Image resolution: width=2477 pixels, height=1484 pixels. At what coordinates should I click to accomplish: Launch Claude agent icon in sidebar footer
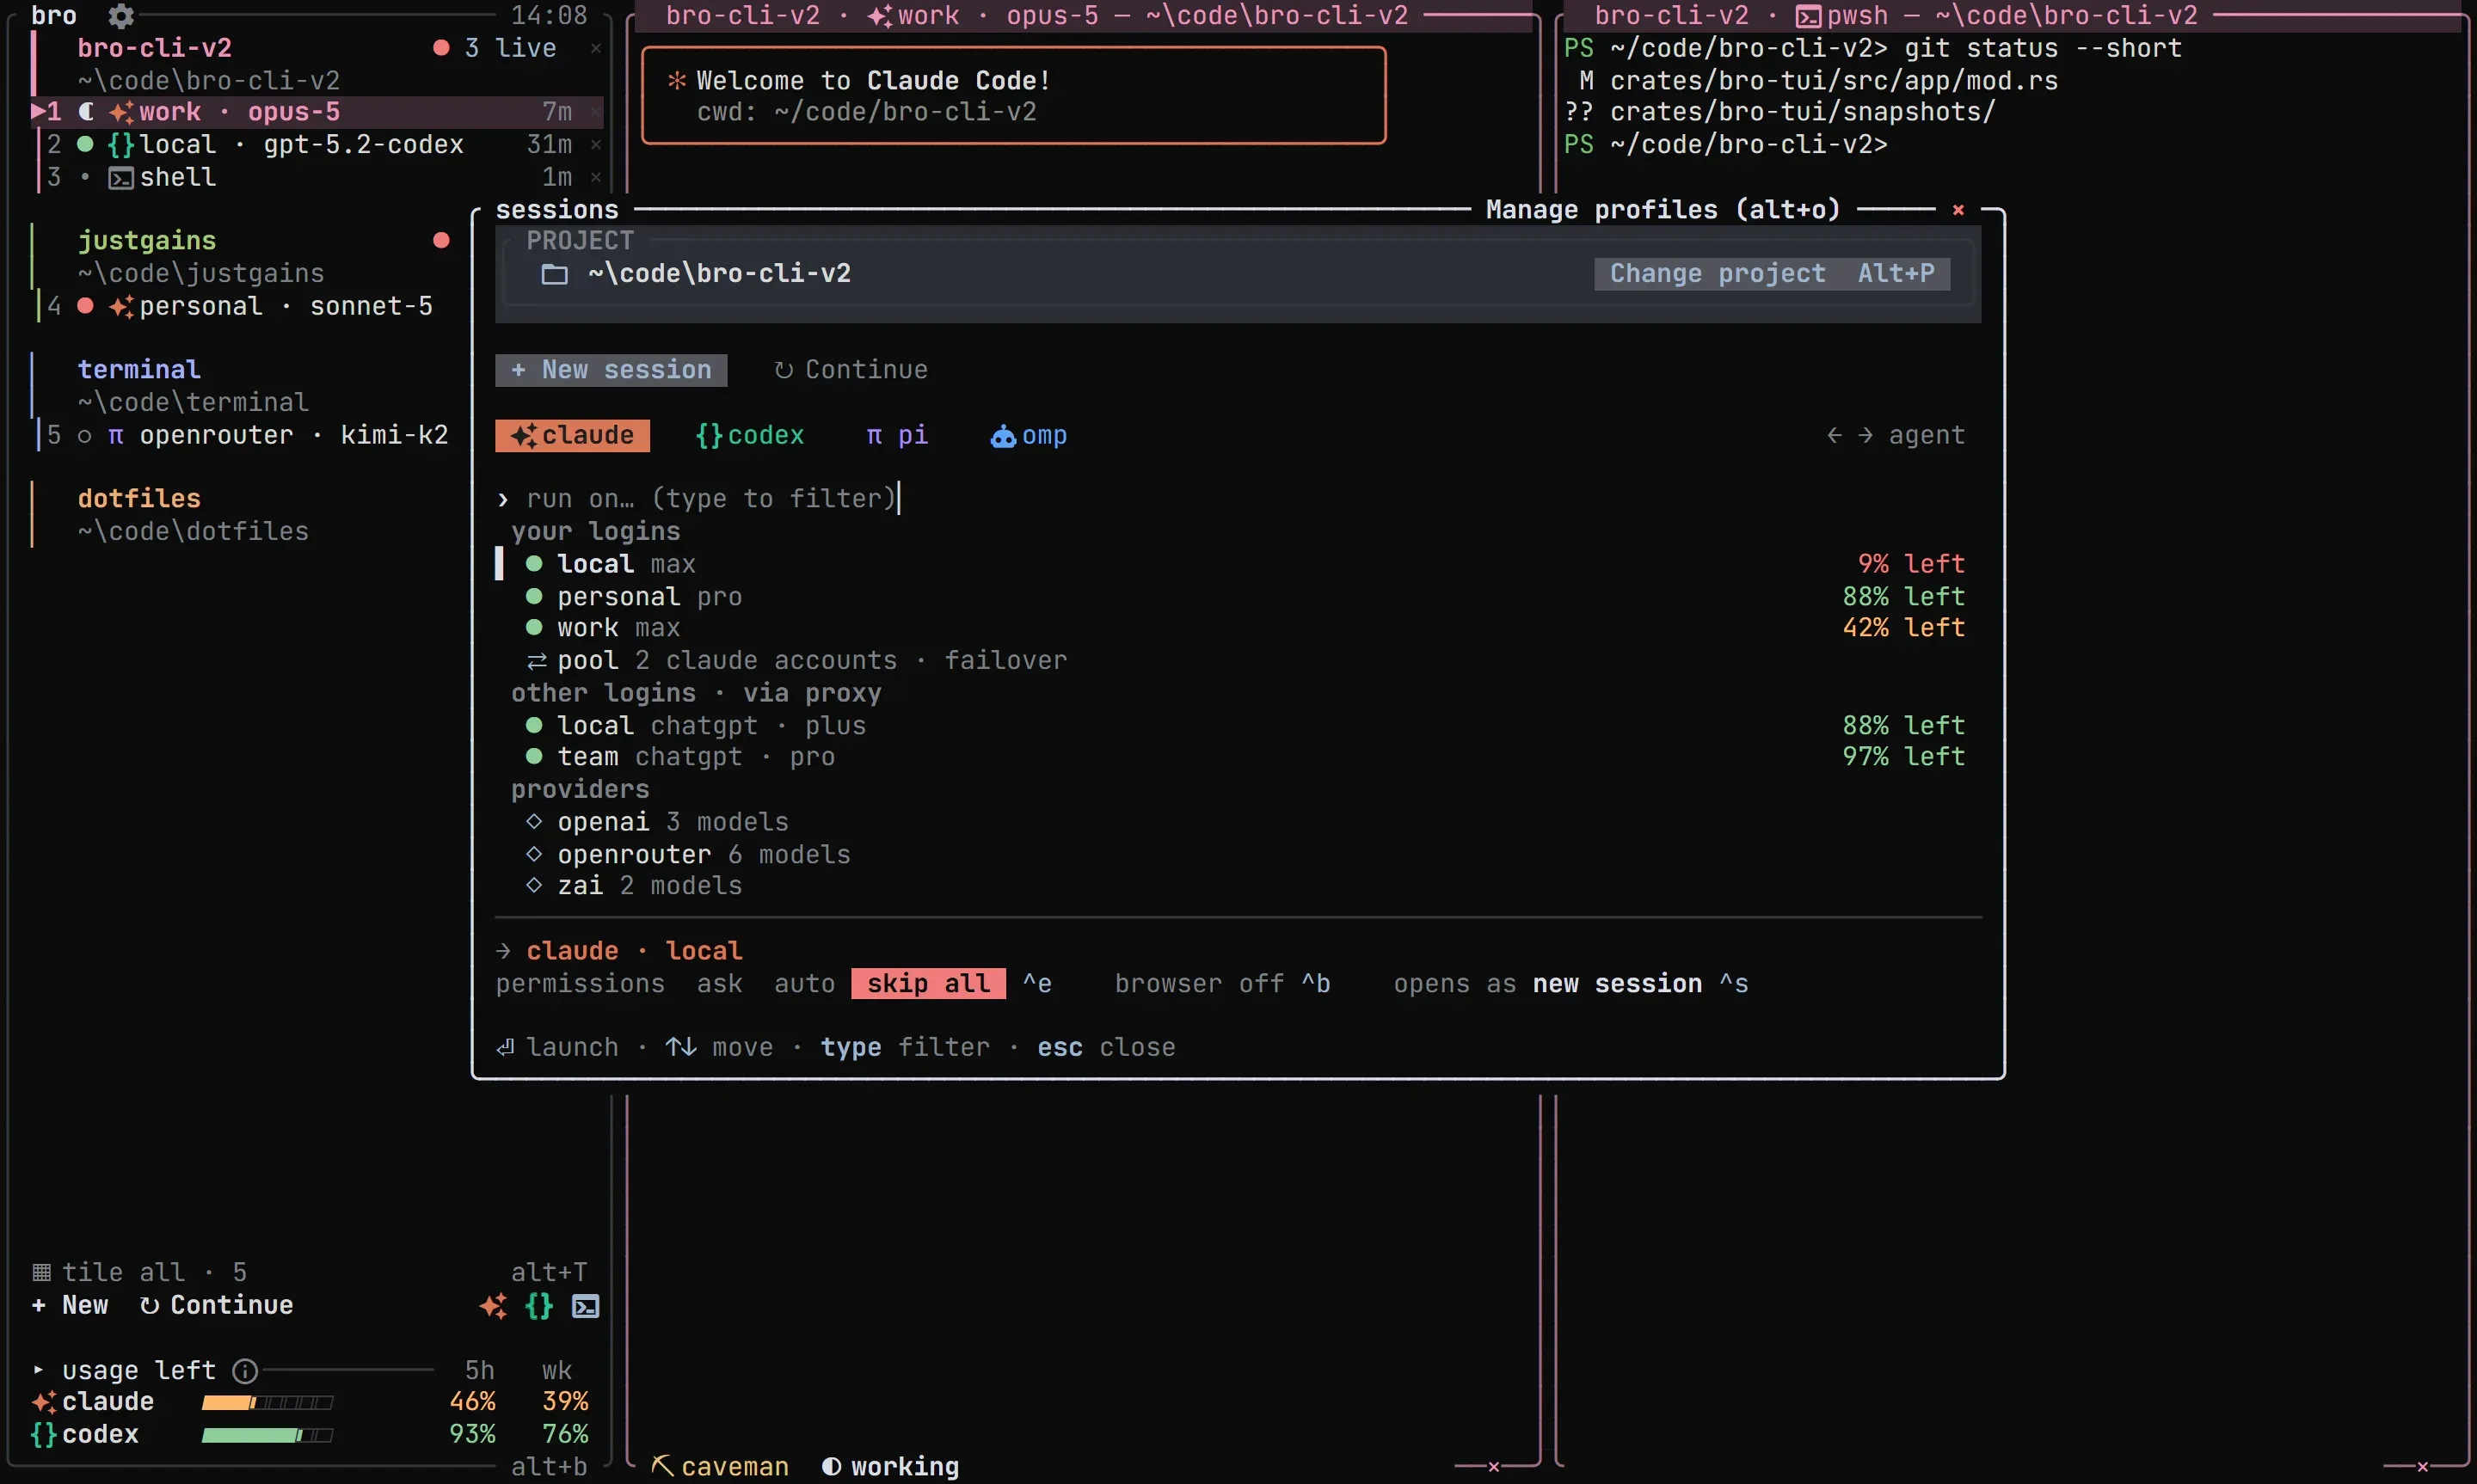493,1305
